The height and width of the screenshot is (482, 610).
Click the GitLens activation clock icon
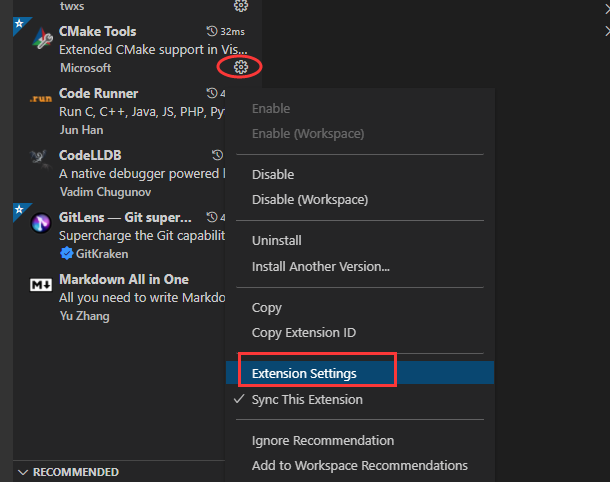pos(212,217)
